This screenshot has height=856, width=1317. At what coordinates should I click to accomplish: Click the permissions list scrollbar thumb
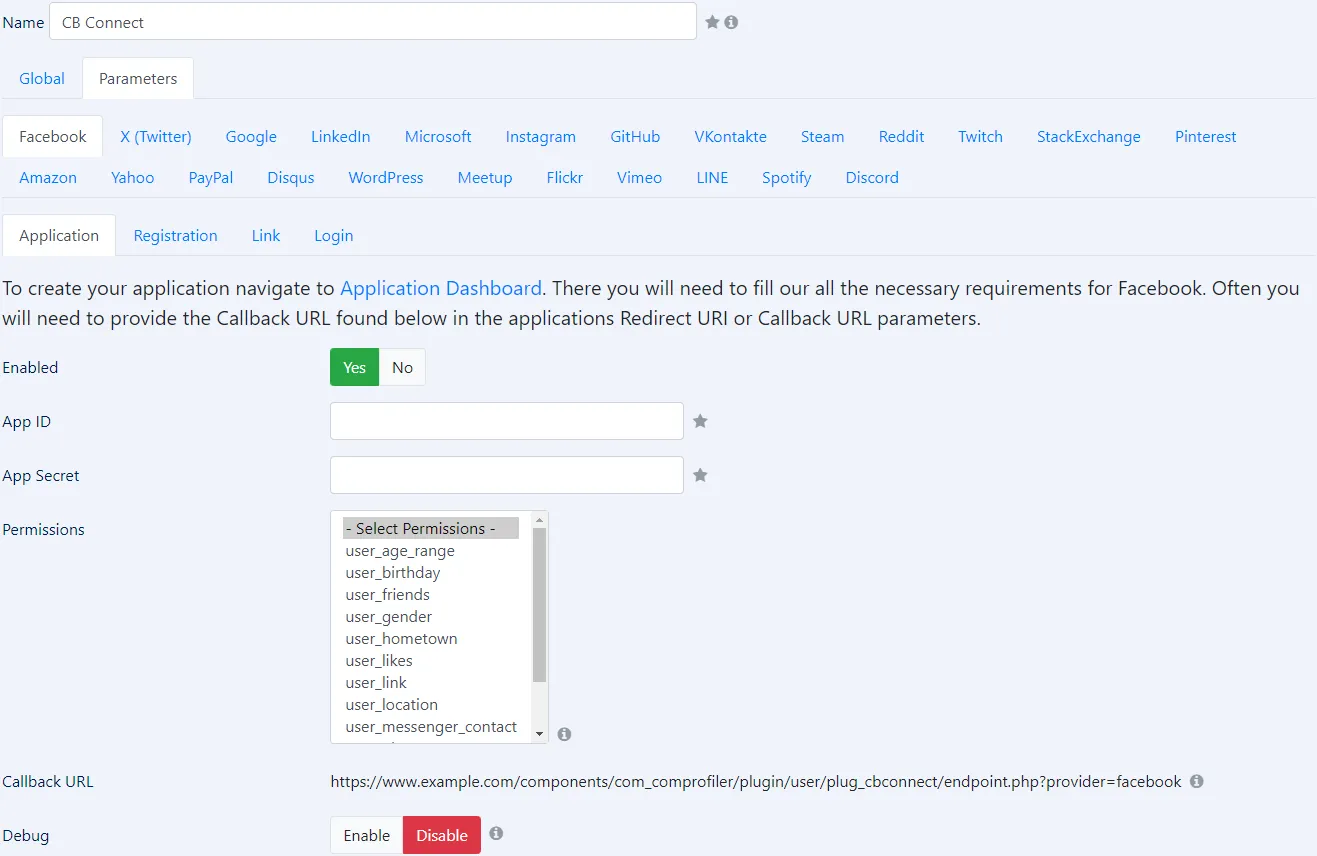pyautogui.click(x=540, y=605)
